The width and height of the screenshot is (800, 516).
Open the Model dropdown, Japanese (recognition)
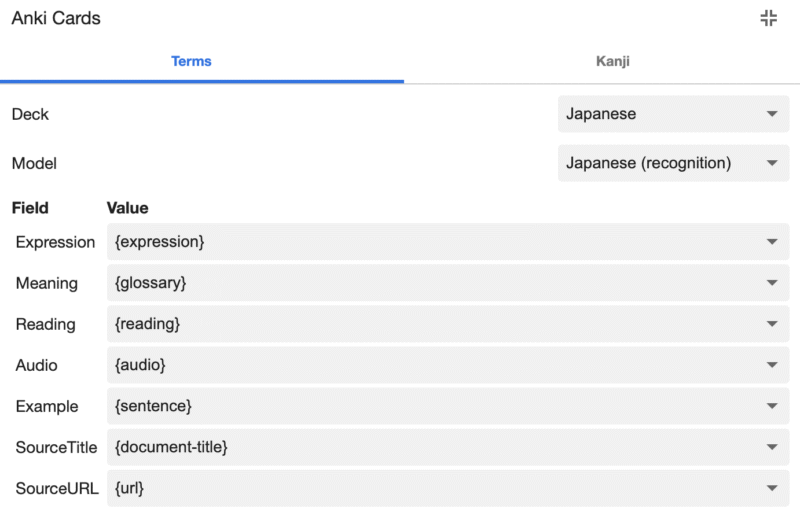click(673, 163)
